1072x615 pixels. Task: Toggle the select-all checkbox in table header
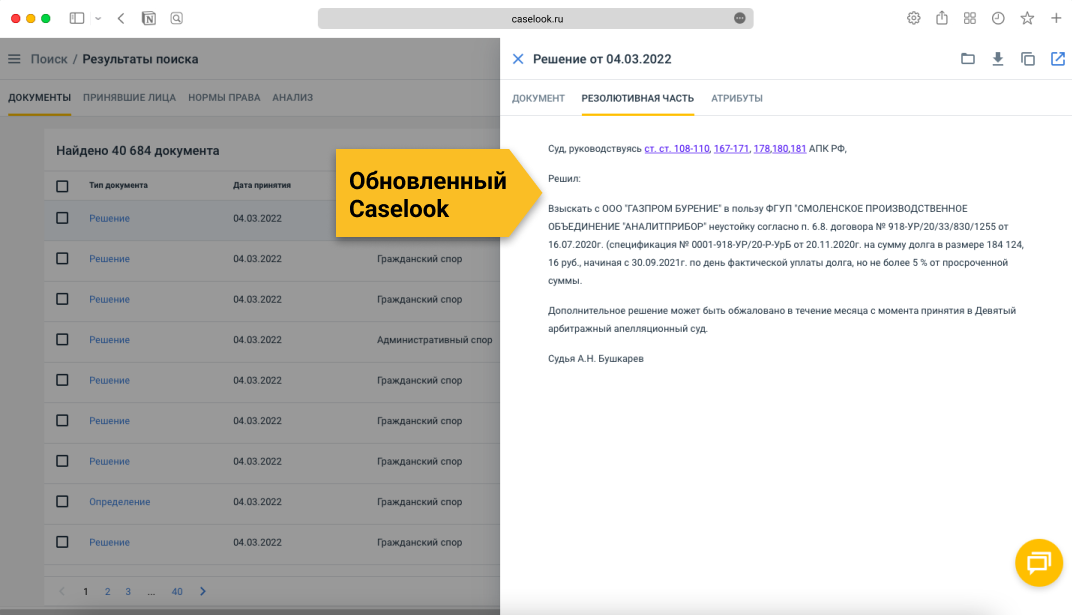62,186
